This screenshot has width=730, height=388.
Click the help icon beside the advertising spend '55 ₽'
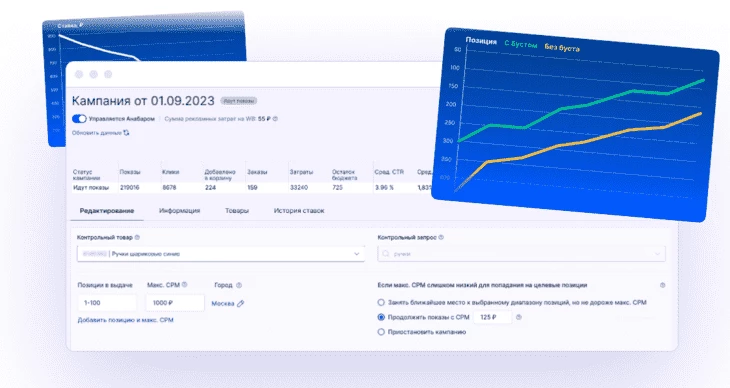point(275,119)
